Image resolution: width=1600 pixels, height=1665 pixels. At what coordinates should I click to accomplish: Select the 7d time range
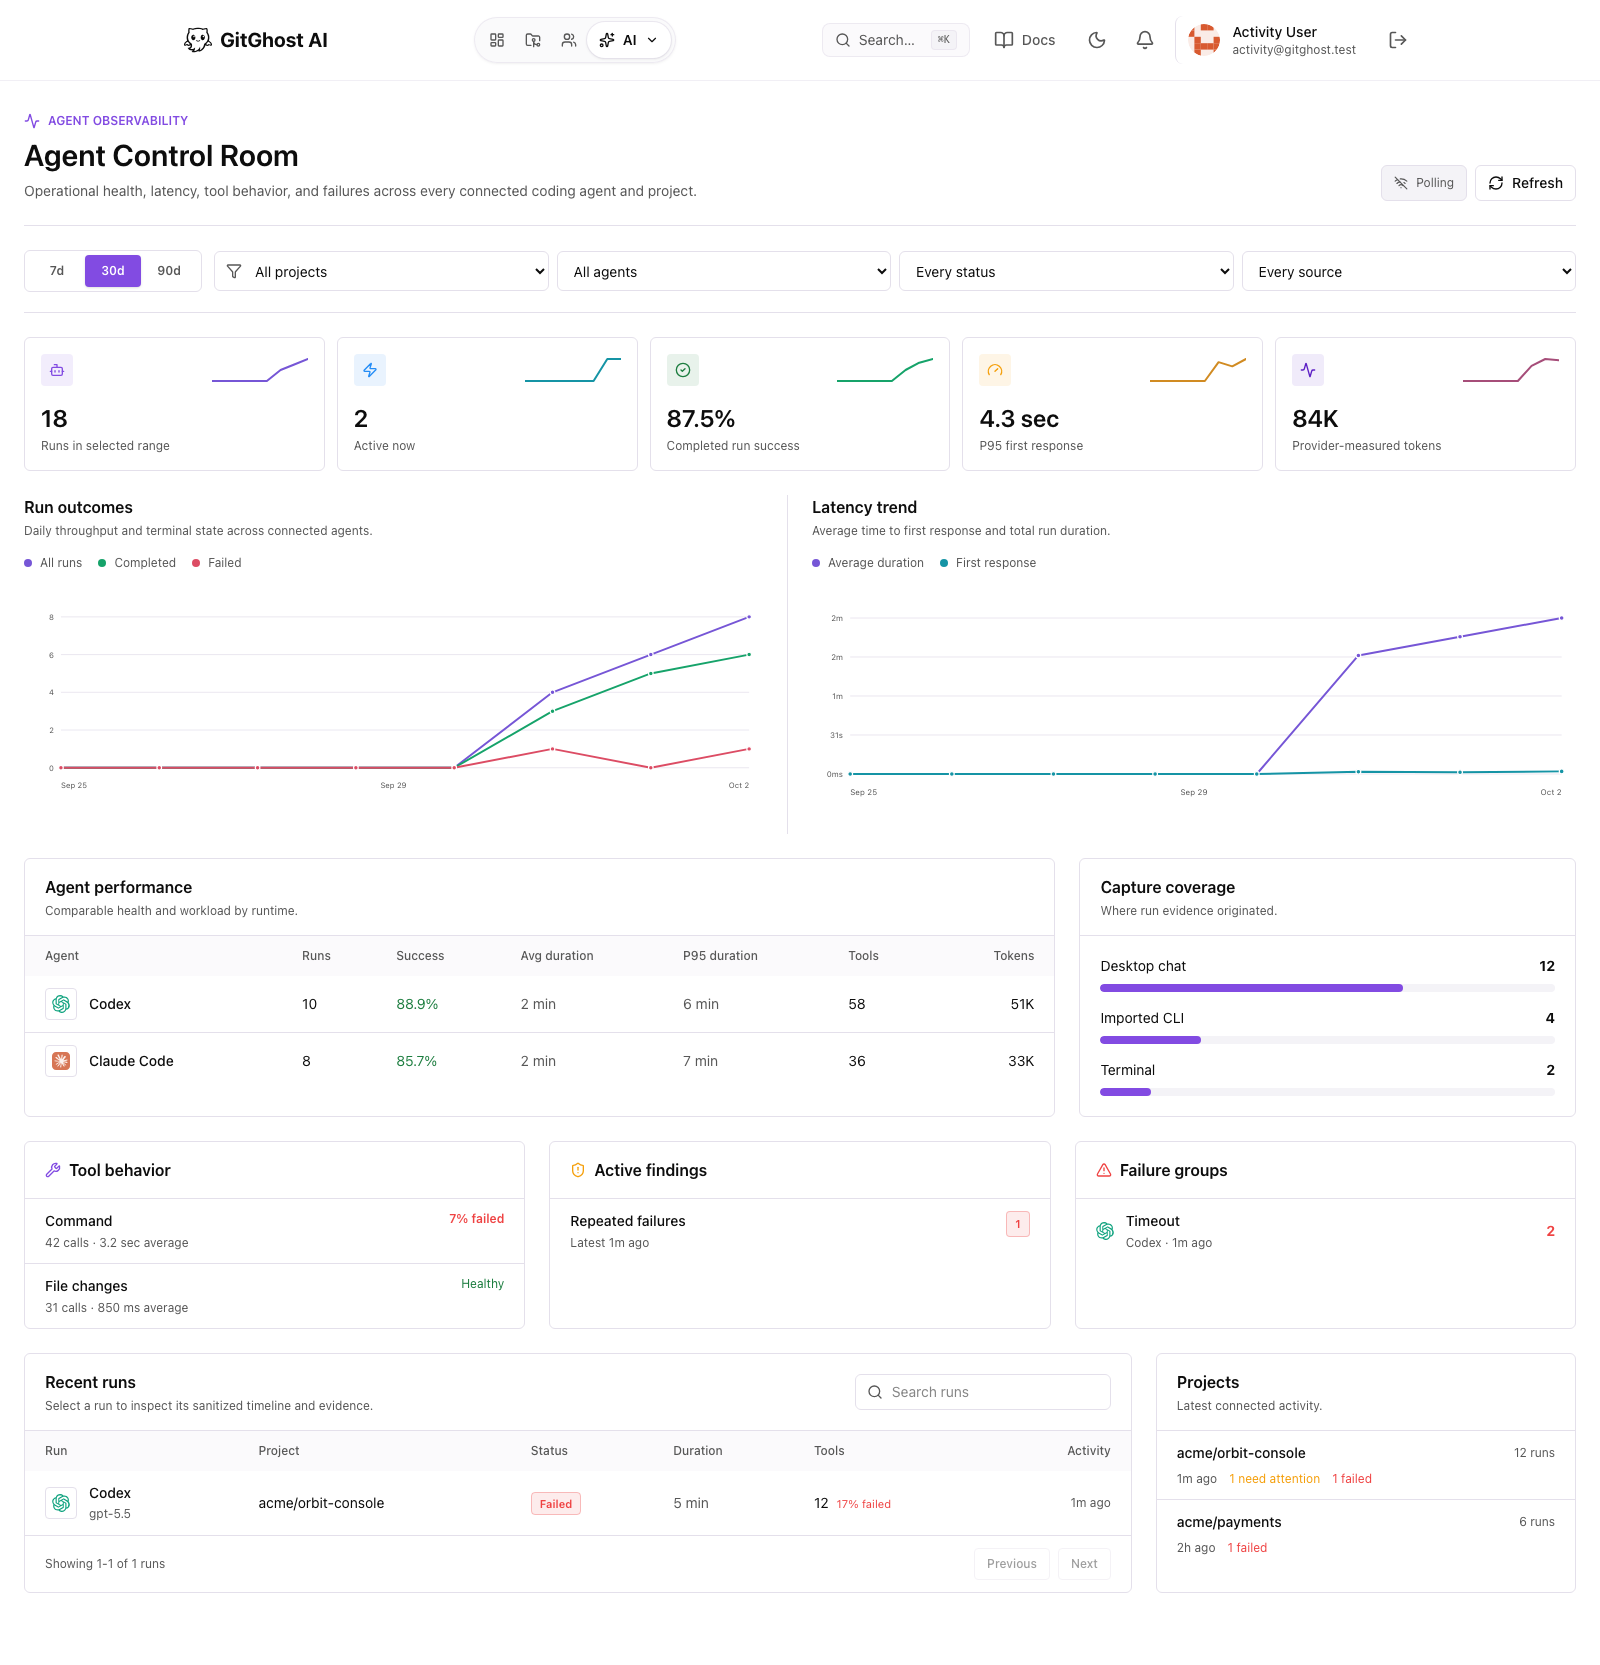point(57,271)
